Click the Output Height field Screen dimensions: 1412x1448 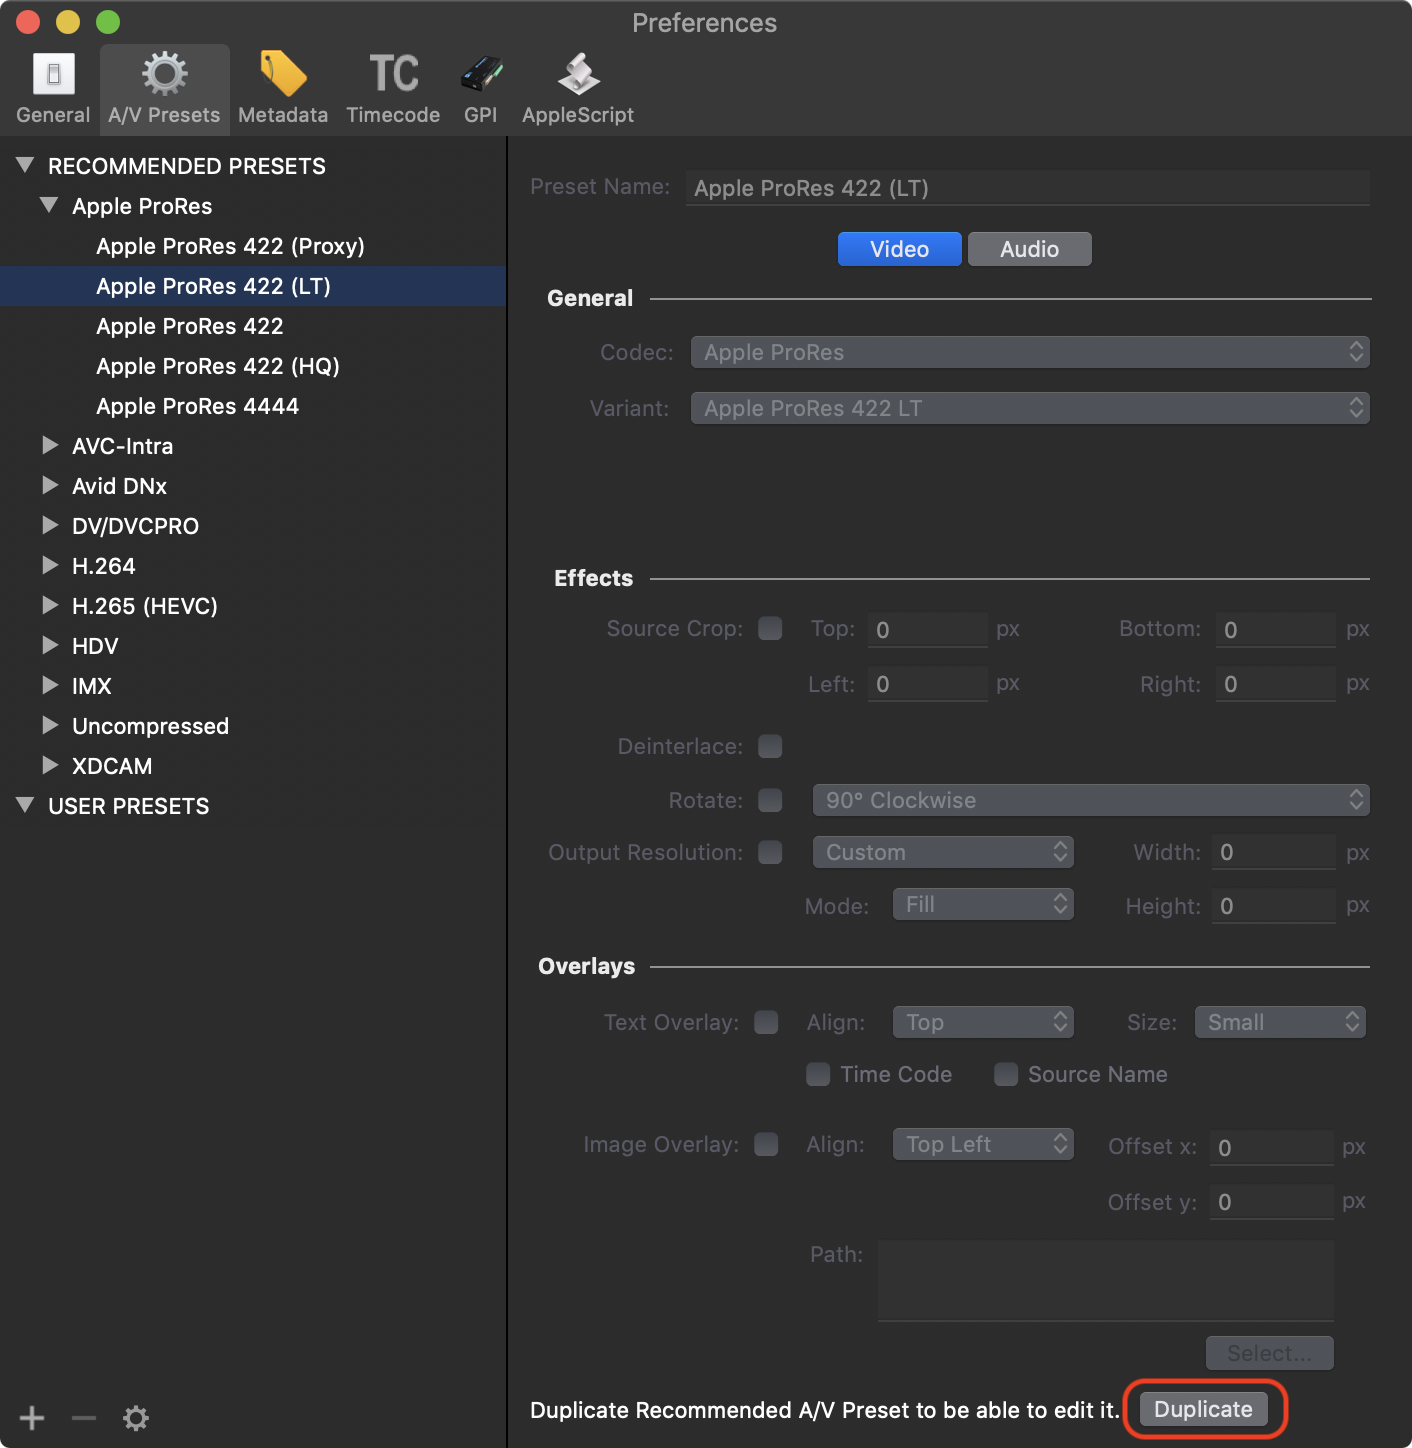(x=1274, y=906)
